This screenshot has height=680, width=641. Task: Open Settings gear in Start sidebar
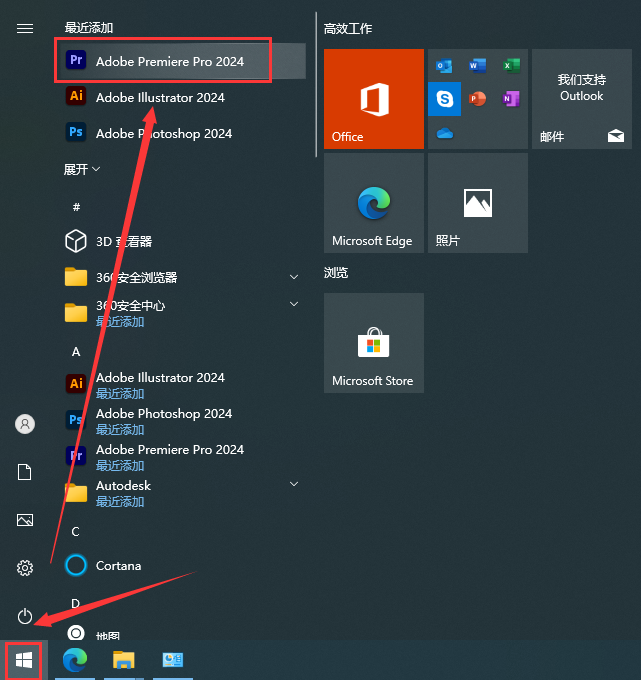tap(25, 568)
